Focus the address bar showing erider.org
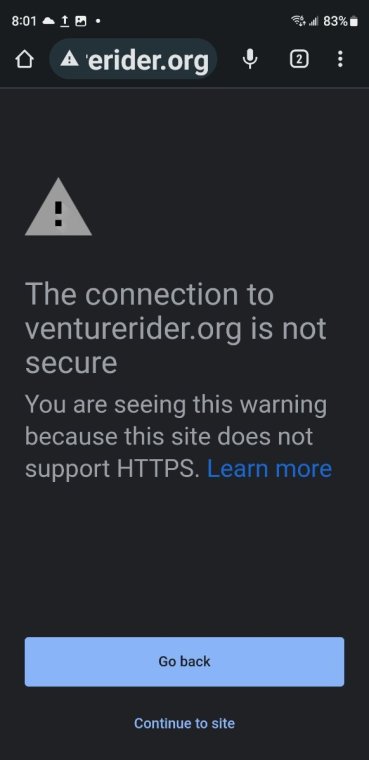Image resolution: width=369 pixels, height=760 pixels. point(133,60)
